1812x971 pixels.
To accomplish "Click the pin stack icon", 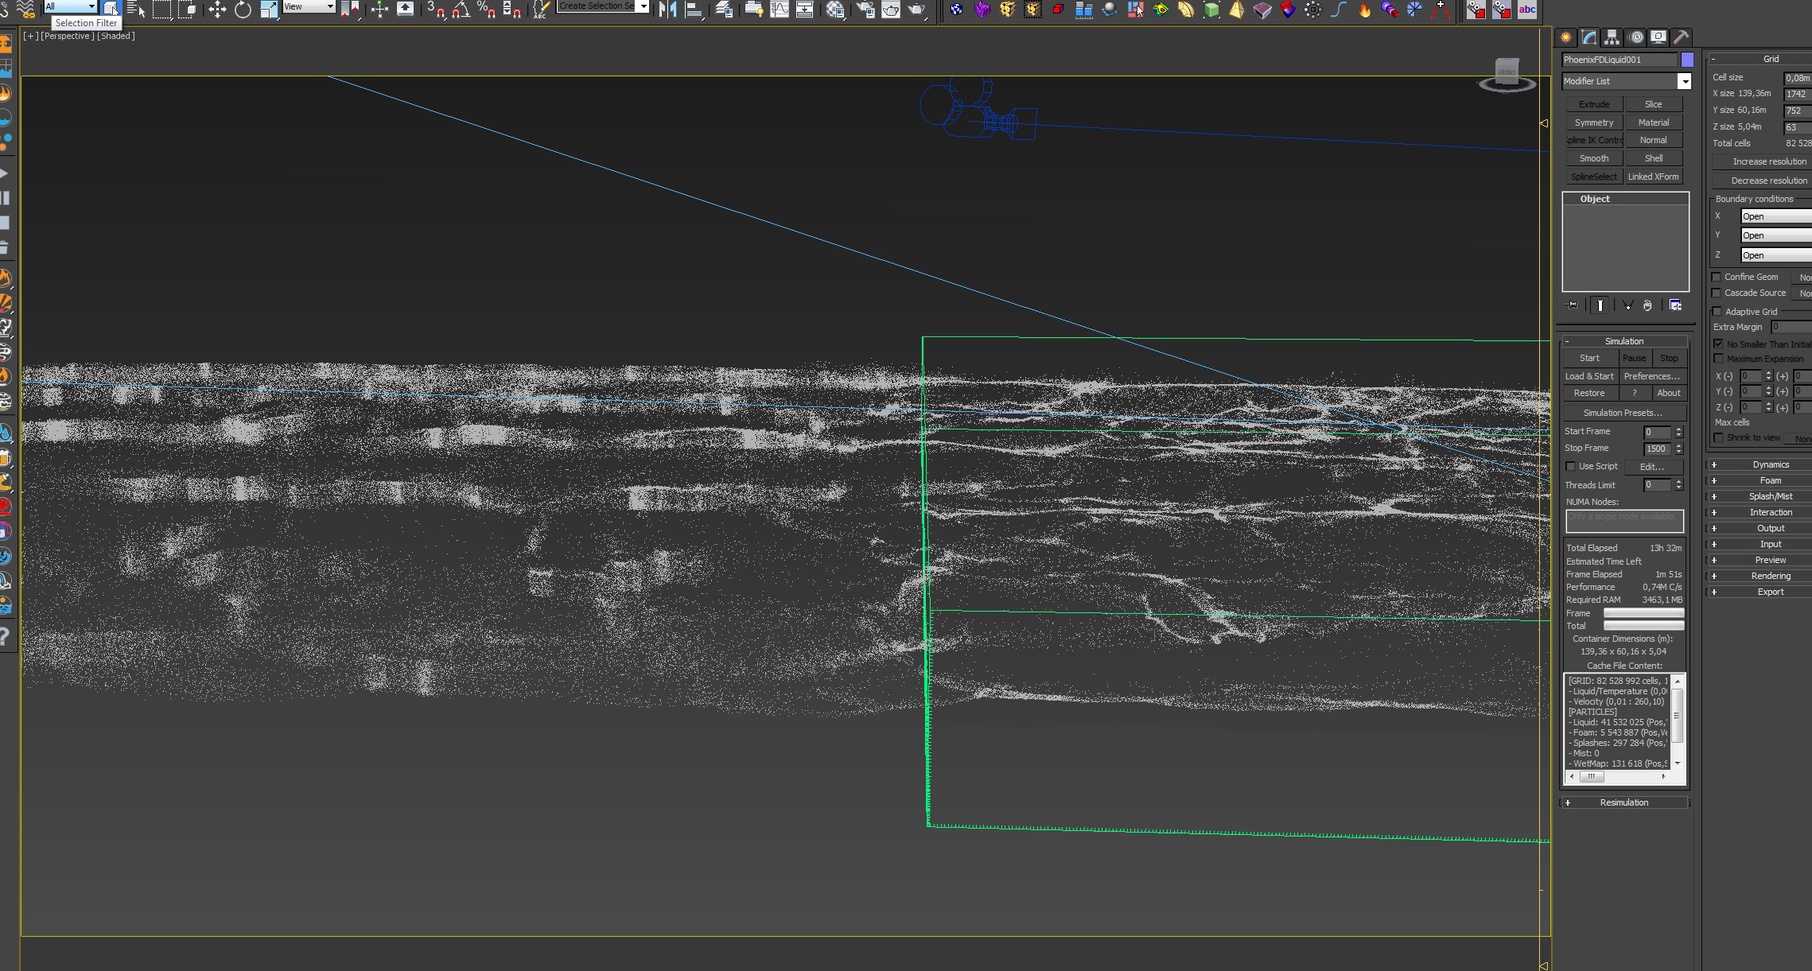I will tap(1573, 305).
